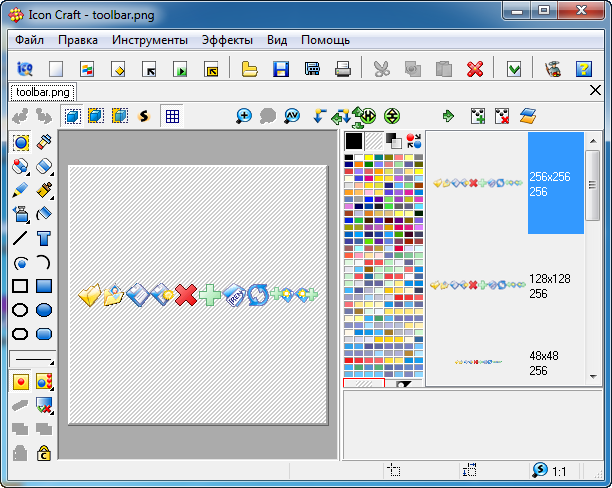The width and height of the screenshot is (612, 488).
Task: Select the text T tool
Action: 44,238
